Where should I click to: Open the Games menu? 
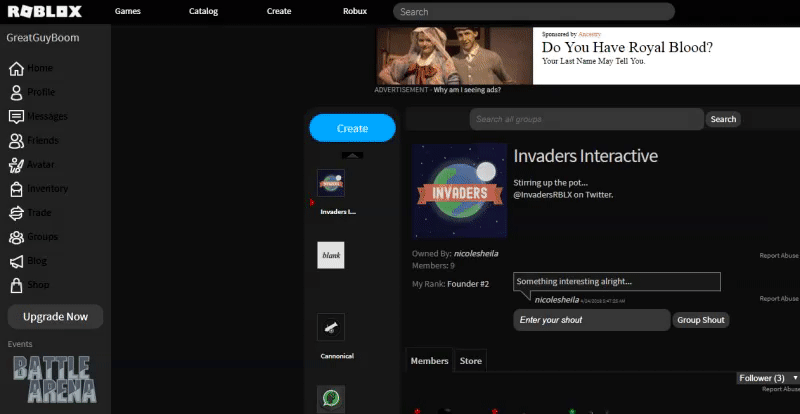pyautogui.click(x=128, y=11)
